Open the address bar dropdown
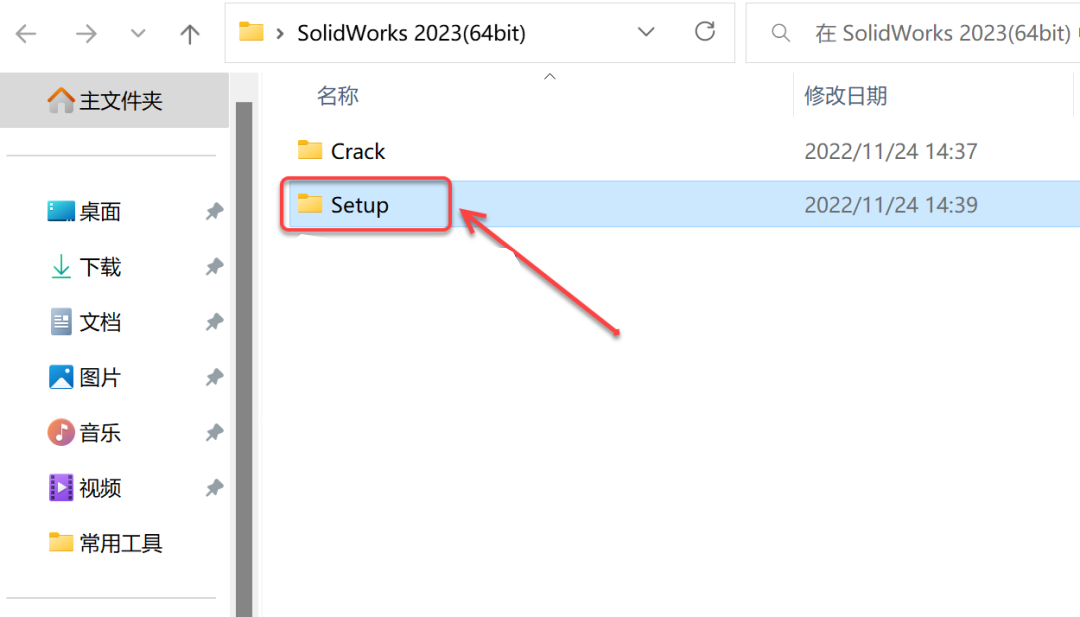 click(x=646, y=32)
